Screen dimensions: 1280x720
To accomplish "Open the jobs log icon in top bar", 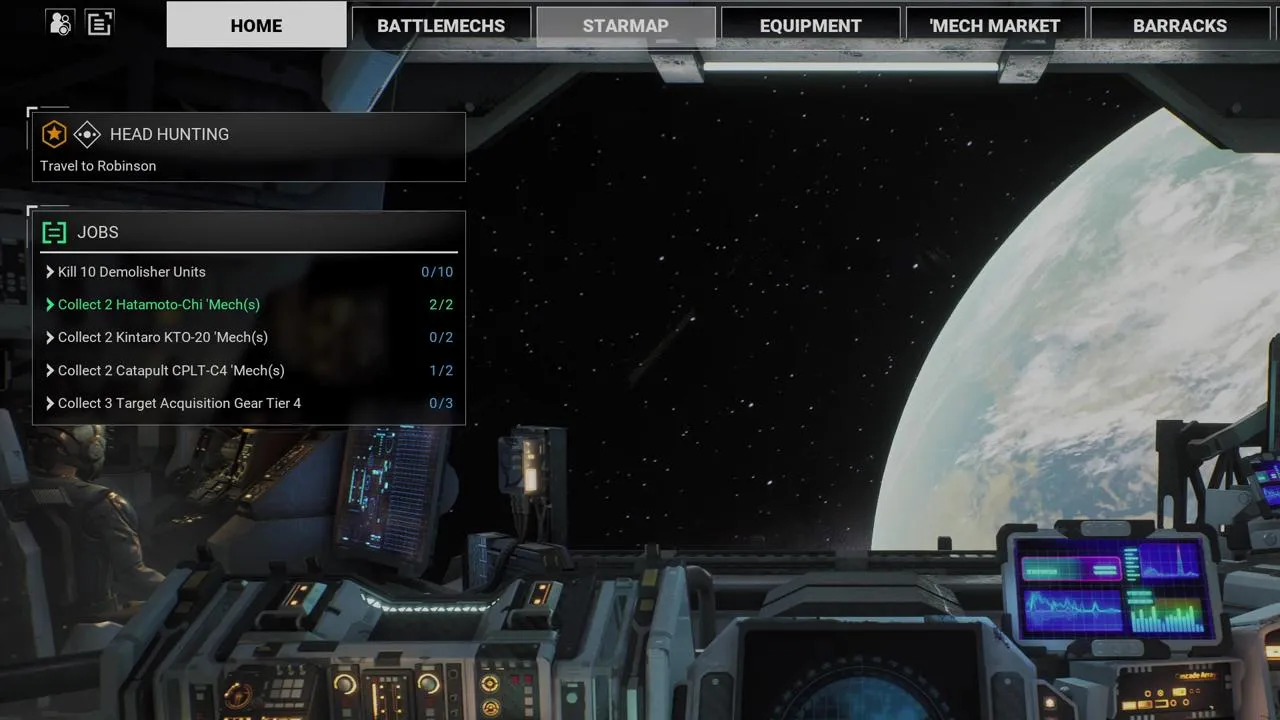I will point(99,23).
